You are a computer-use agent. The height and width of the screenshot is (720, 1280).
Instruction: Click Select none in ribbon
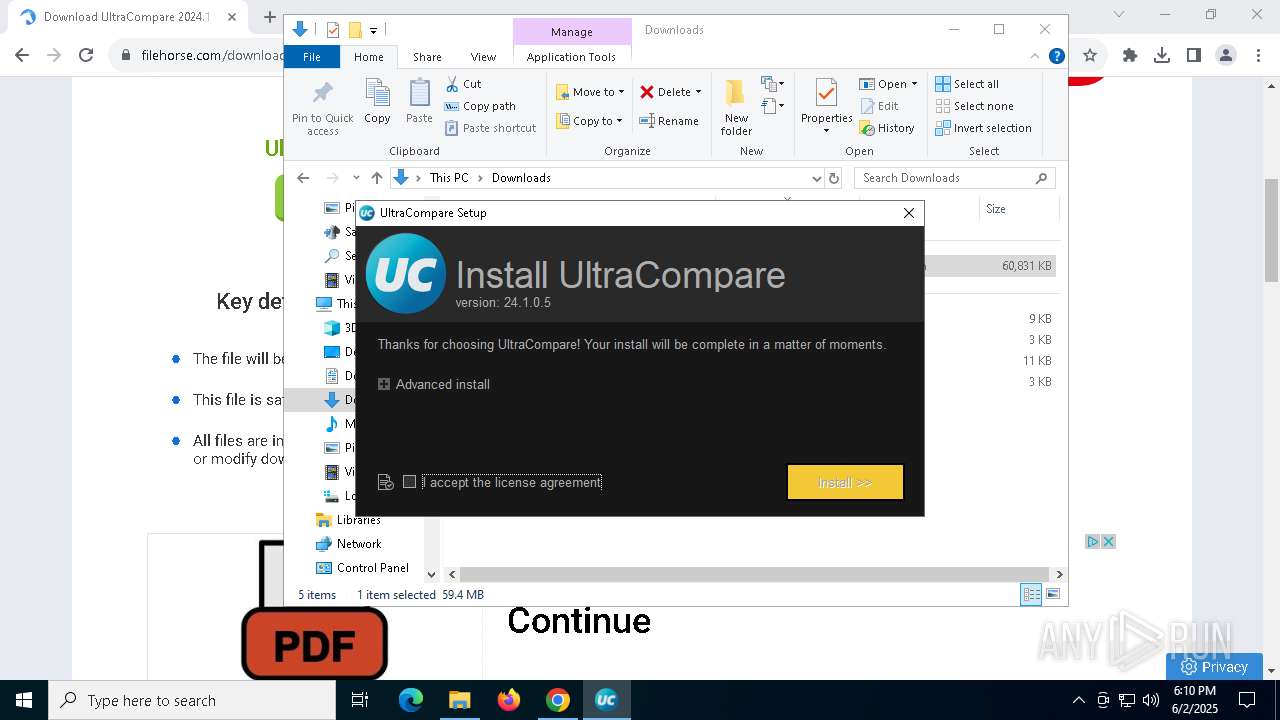point(975,106)
